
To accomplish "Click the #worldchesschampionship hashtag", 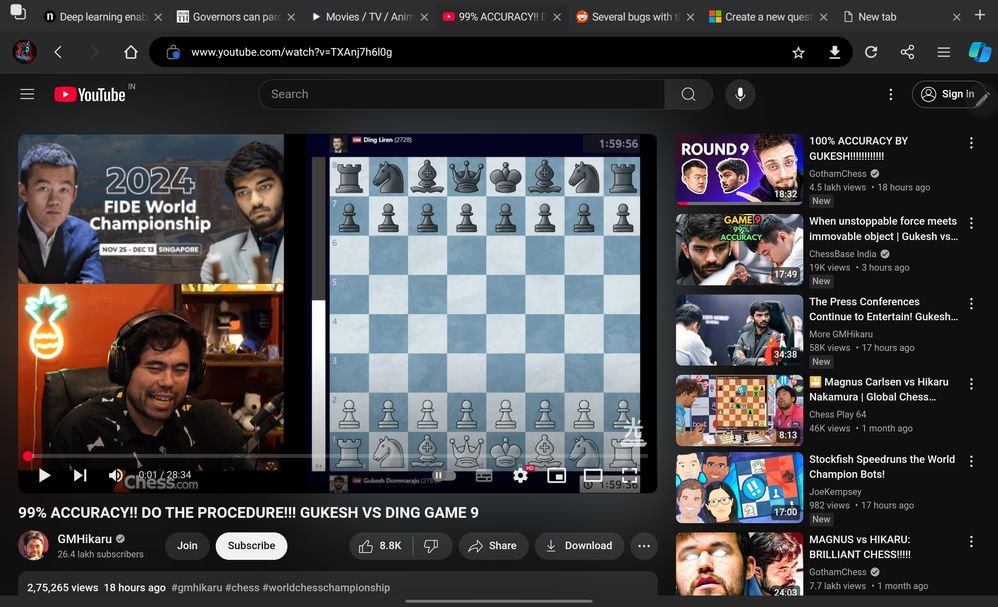I will click(326, 587).
